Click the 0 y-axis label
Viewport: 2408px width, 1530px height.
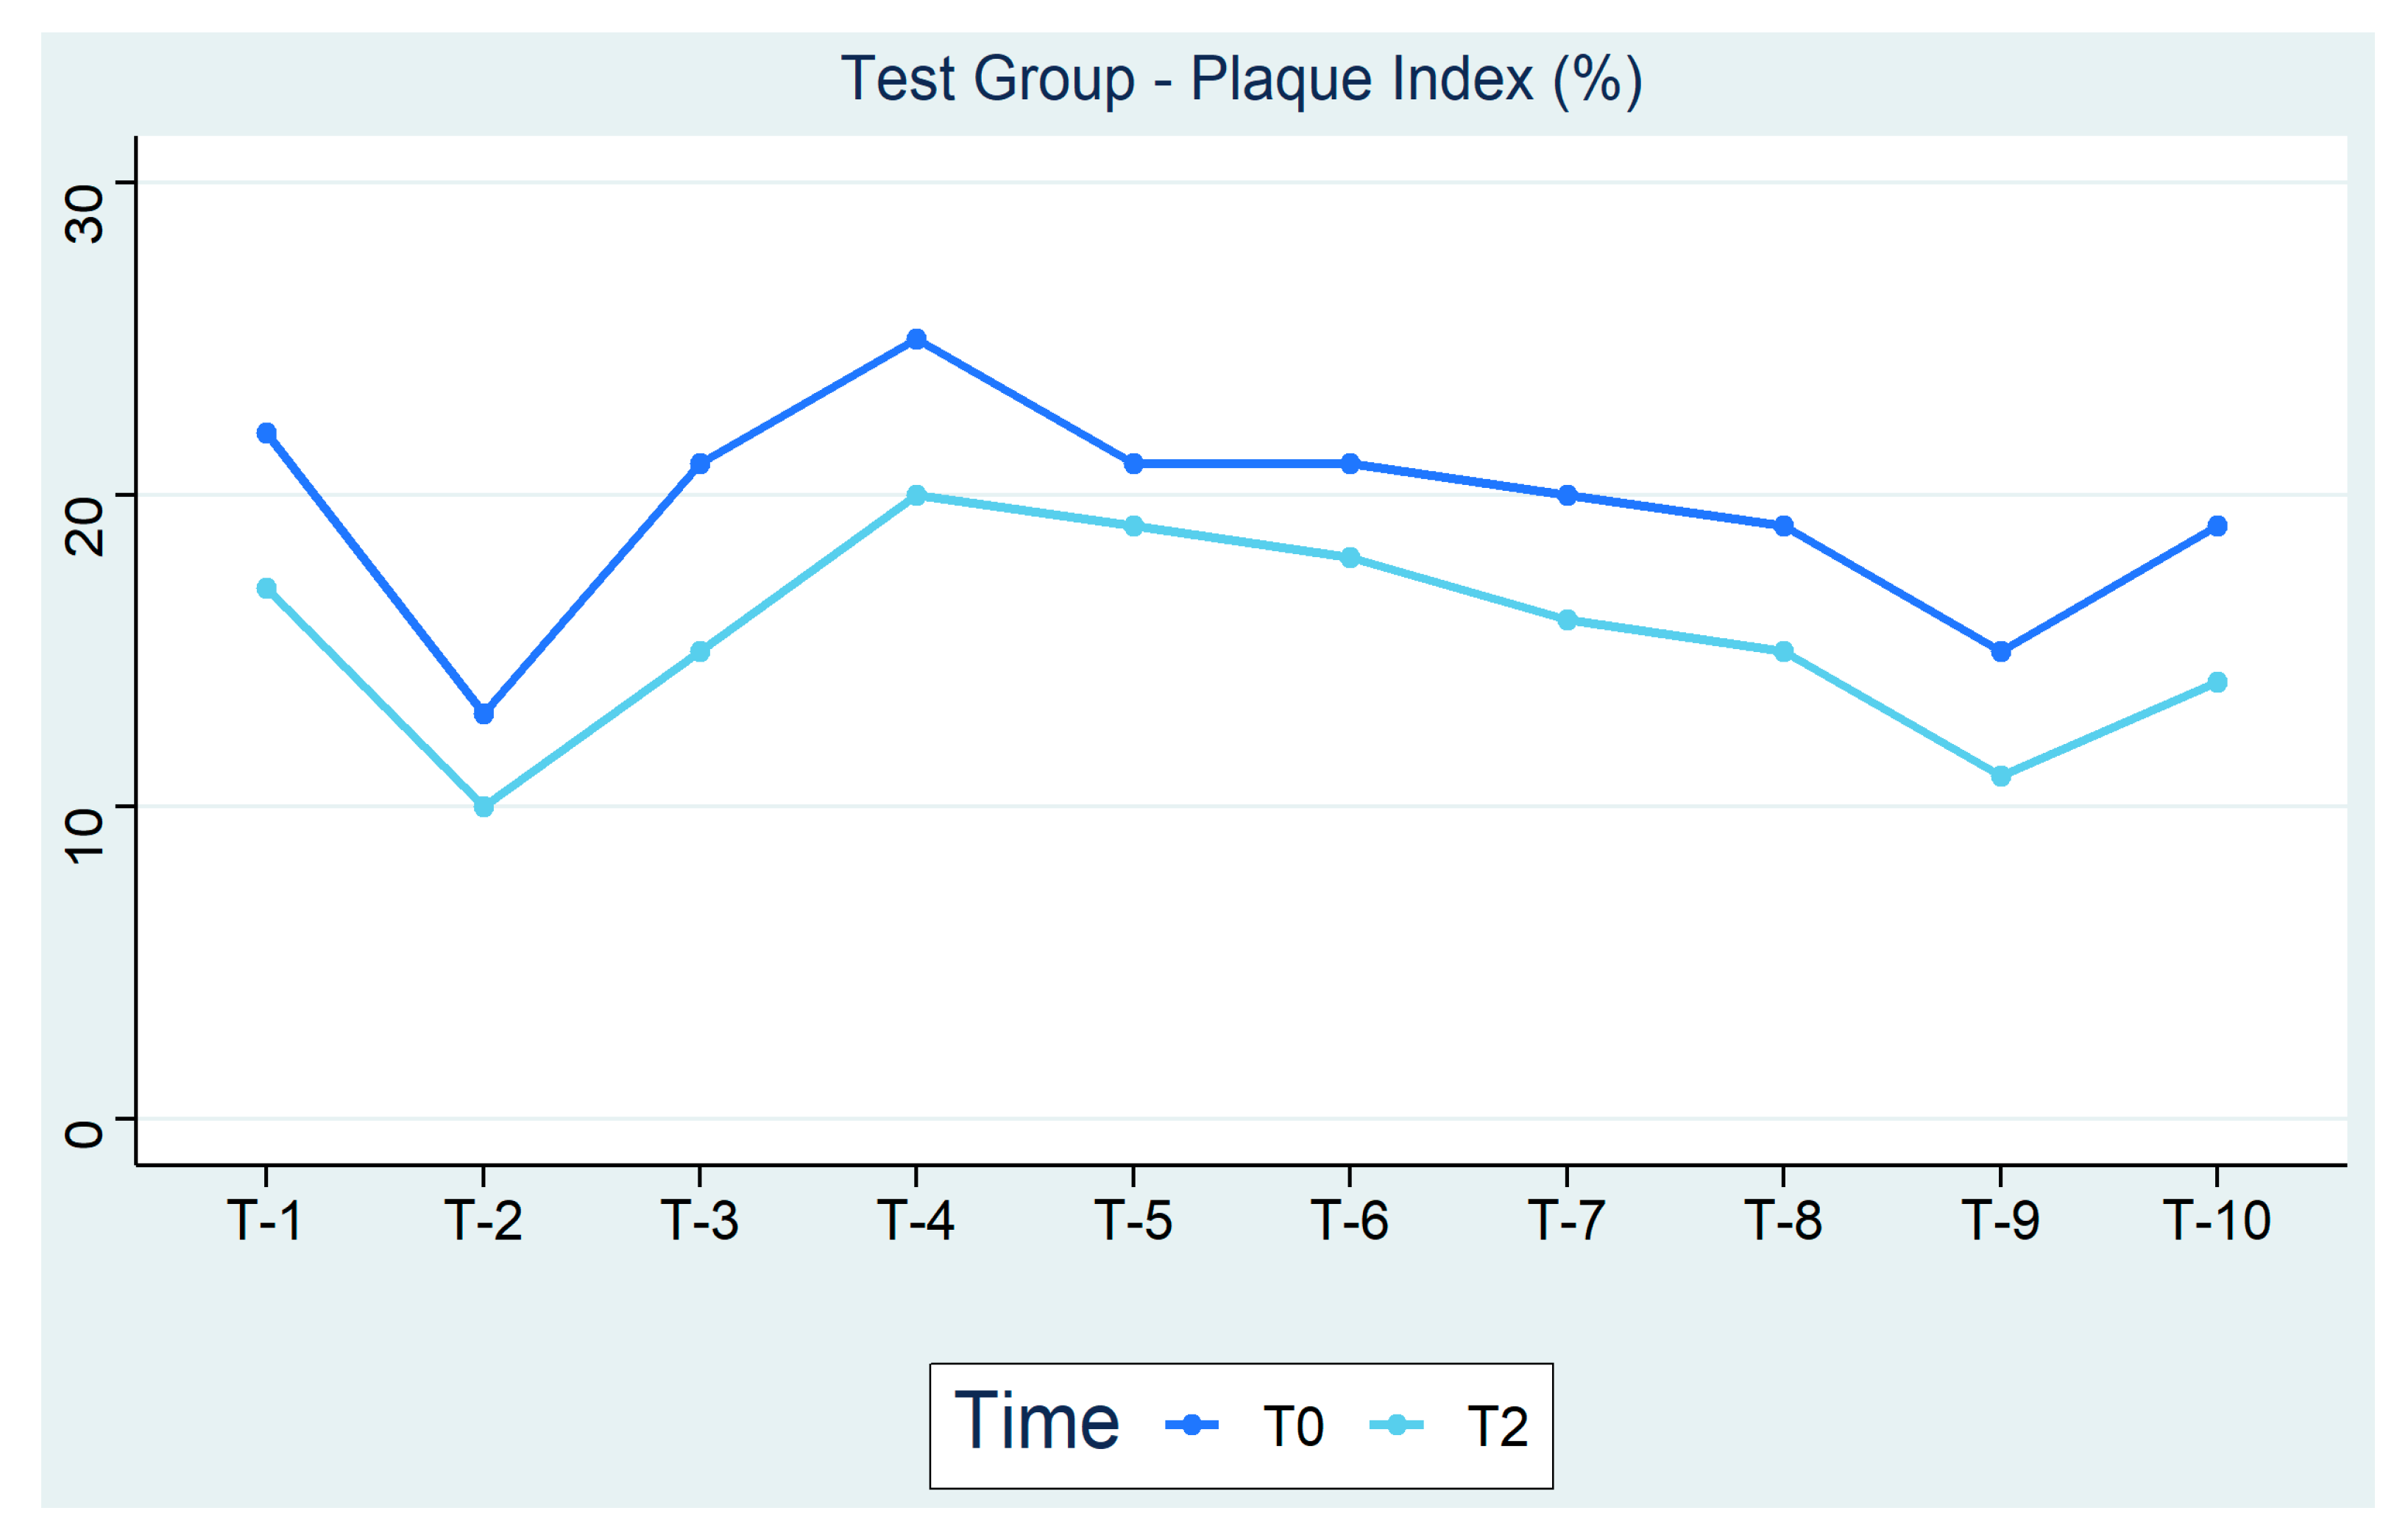(84, 1133)
